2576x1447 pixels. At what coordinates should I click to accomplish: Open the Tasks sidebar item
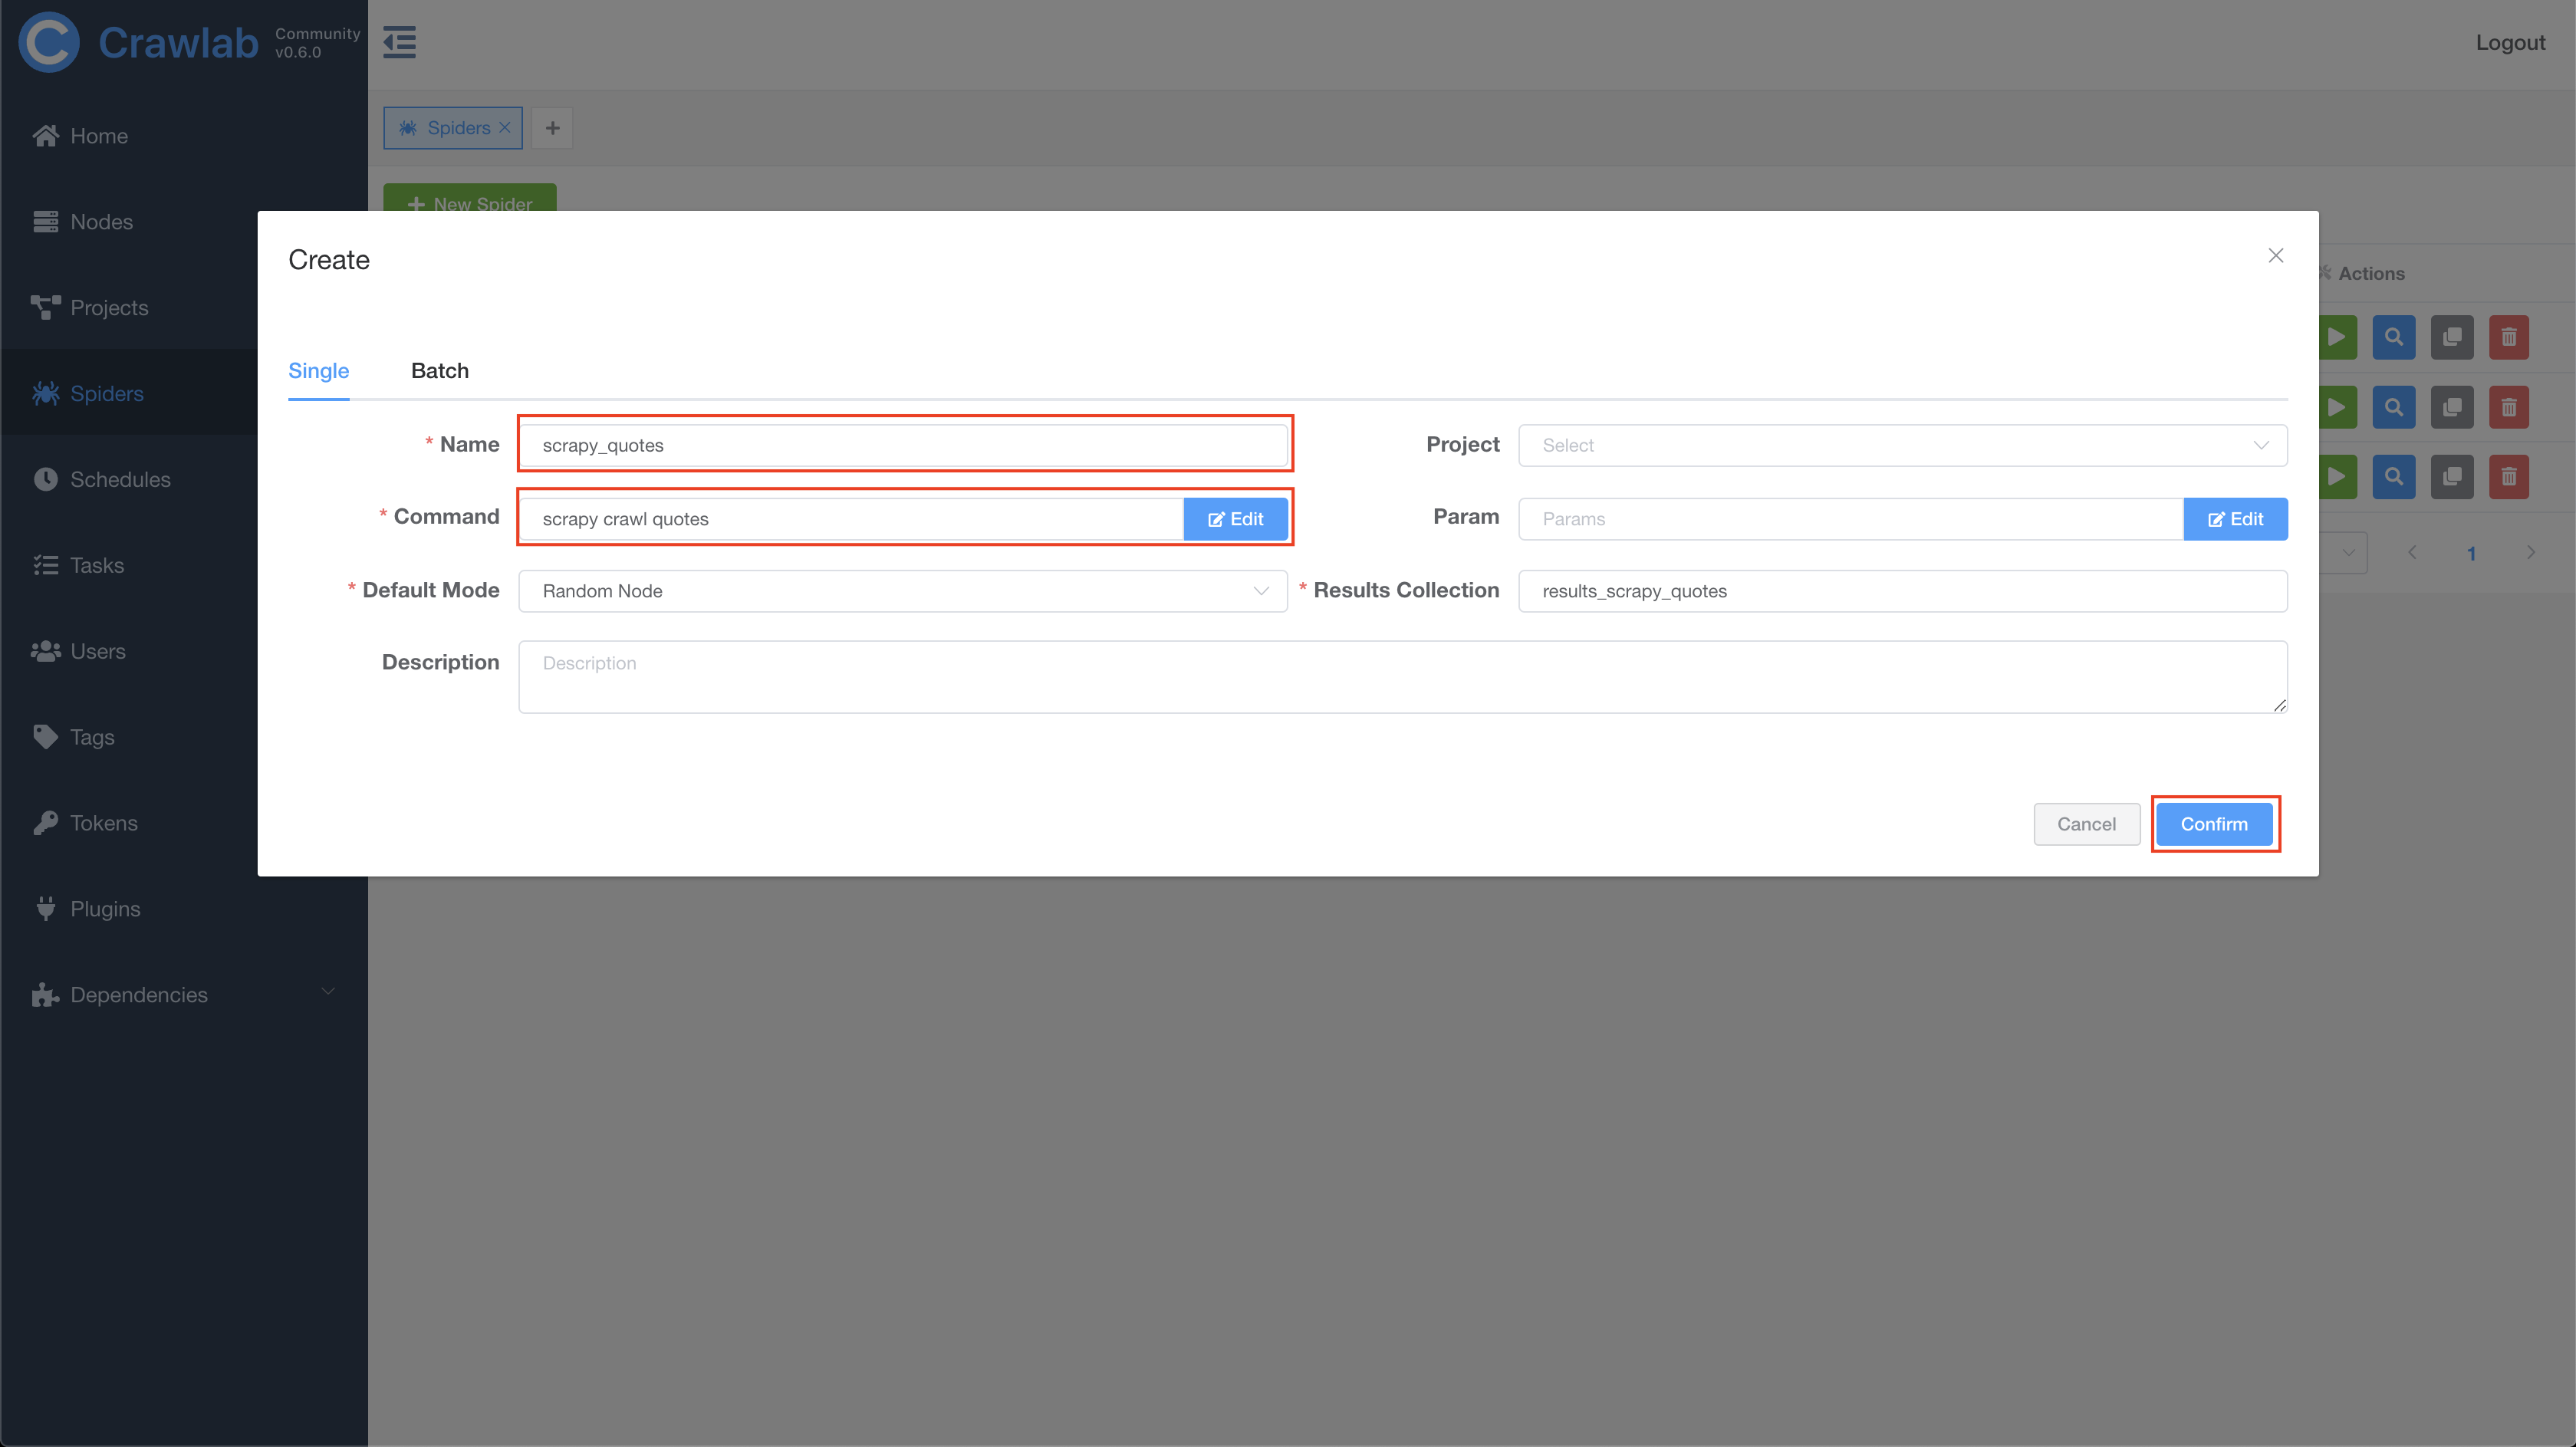click(x=184, y=566)
